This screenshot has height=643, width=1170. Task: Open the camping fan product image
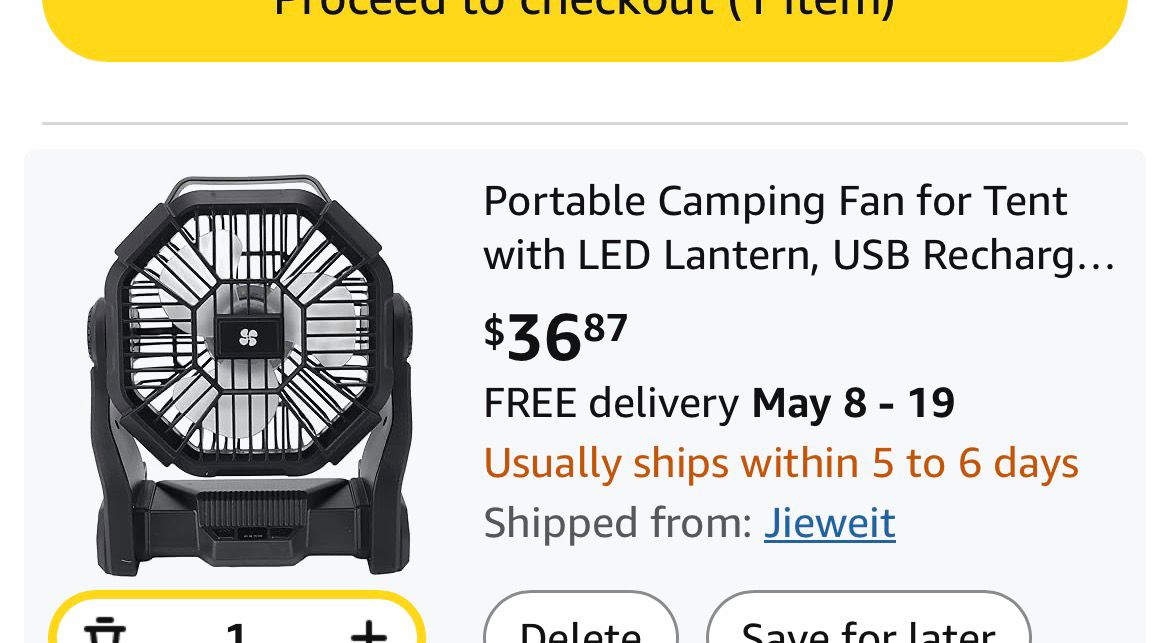[250, 375]
